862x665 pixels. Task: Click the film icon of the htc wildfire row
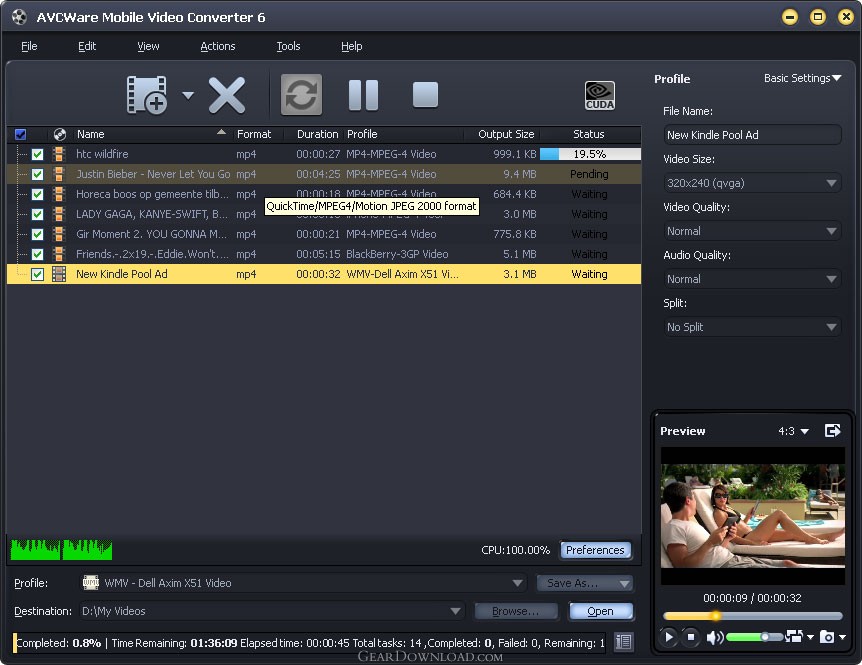(59, 154)
